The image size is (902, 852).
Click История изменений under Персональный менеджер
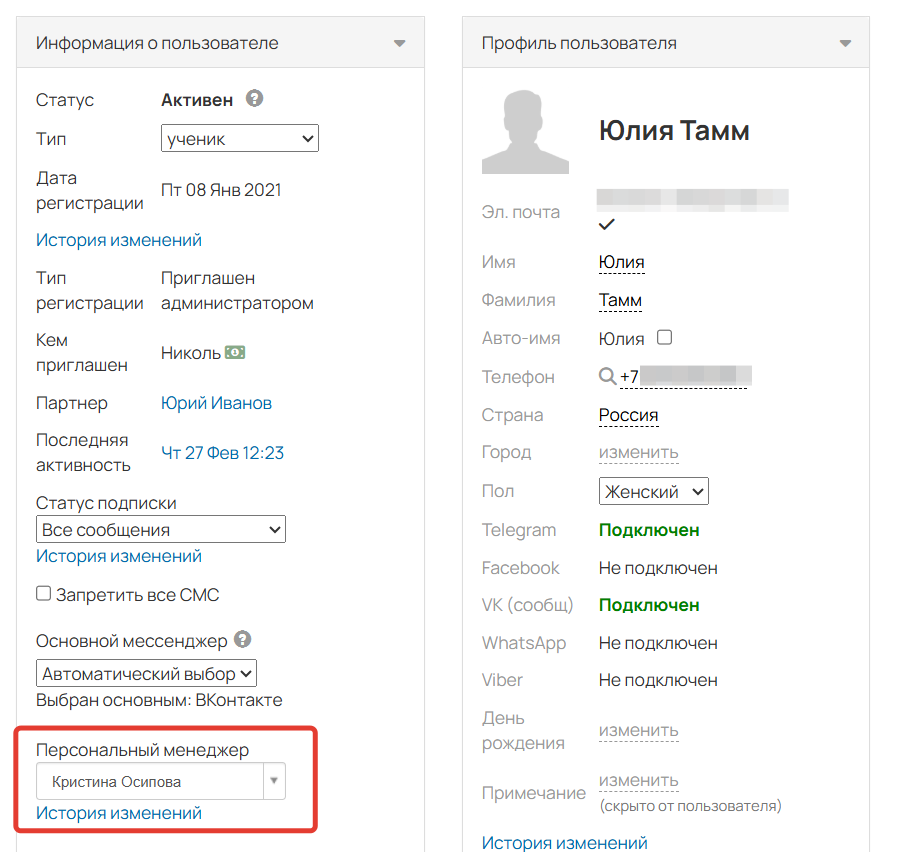(x=119, y=813)
